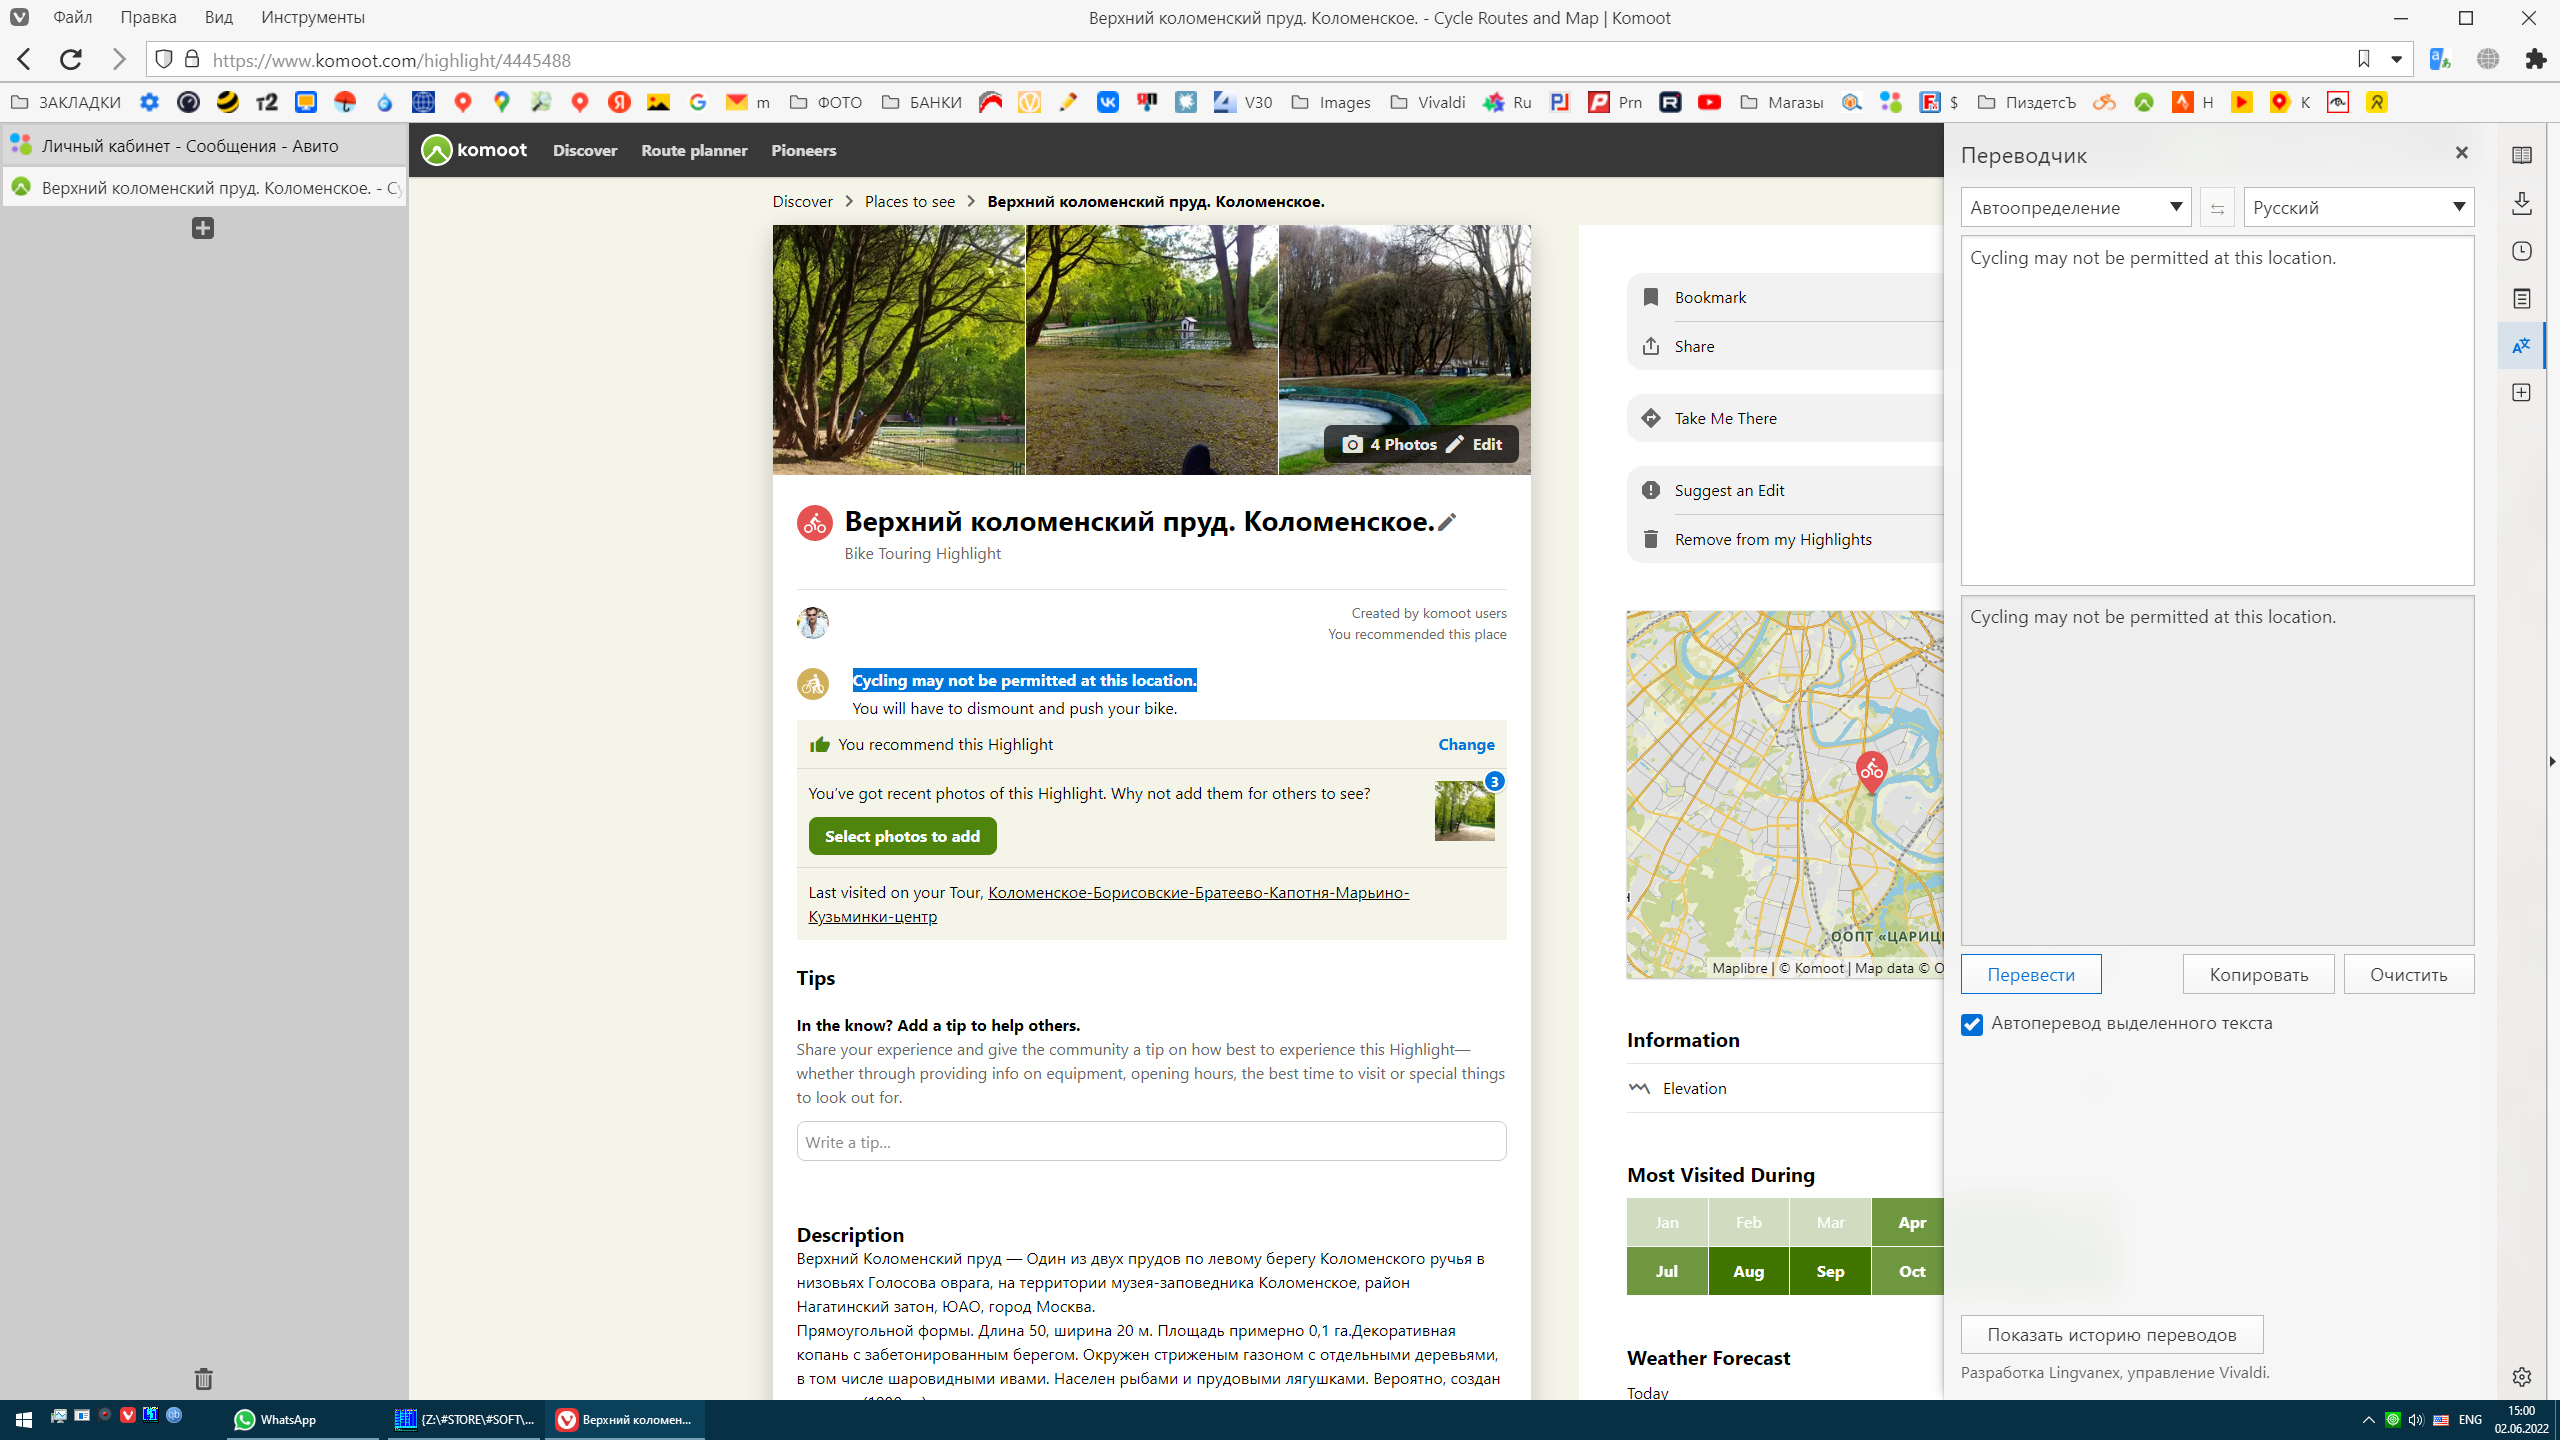The width and height of the screenshot is (2560, 1440).
Task: Reload the page with refresh icon
Action: click(x=70, y=60)
